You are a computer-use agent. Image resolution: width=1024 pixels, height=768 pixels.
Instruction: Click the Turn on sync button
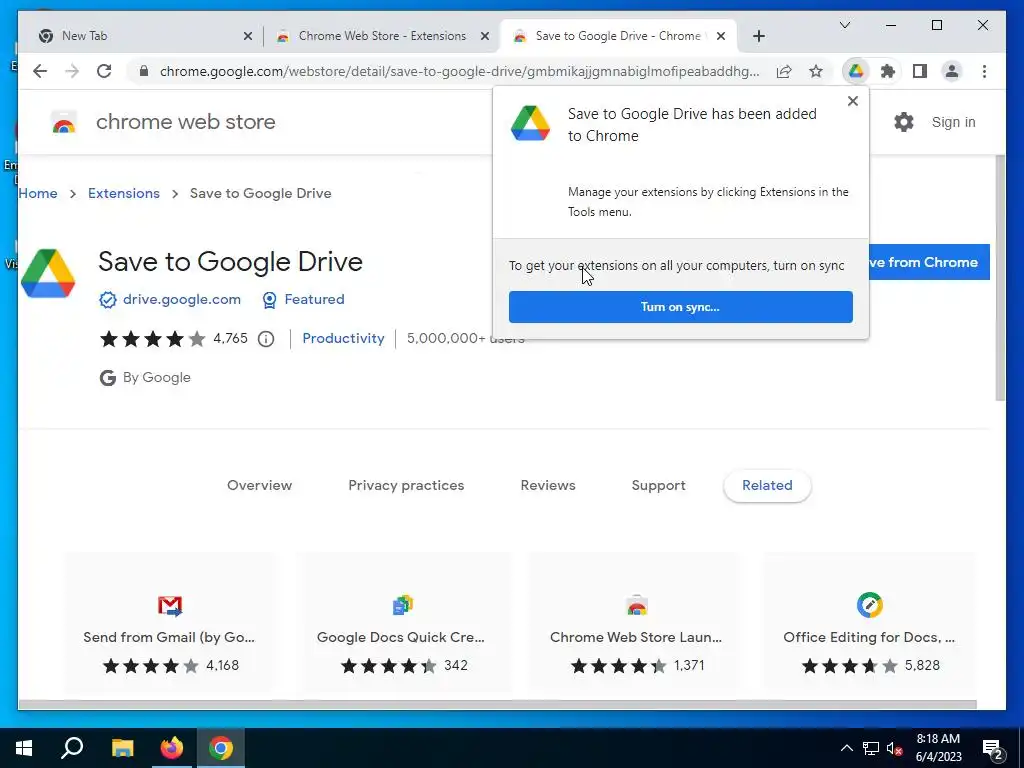coord(680,307)
